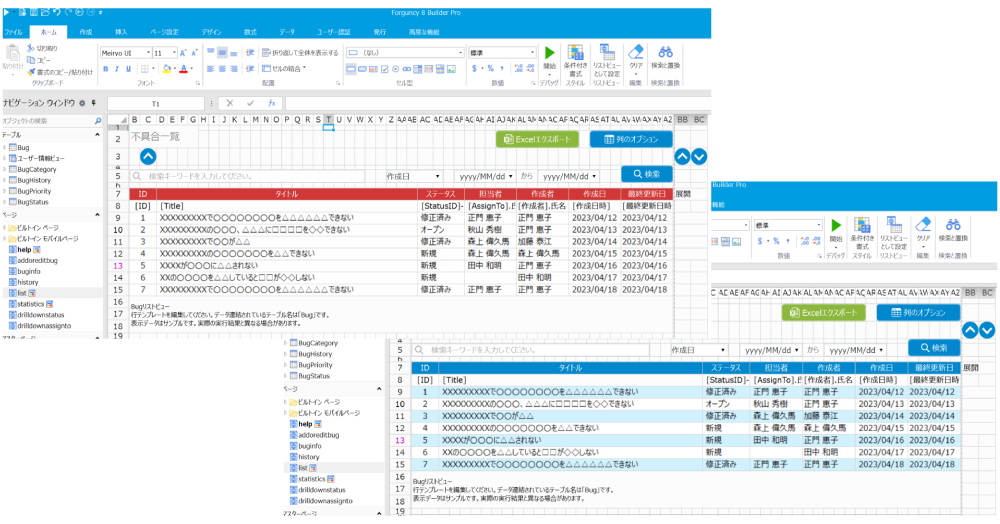Toggle Bold formatting in the font group

click(105, 69)
